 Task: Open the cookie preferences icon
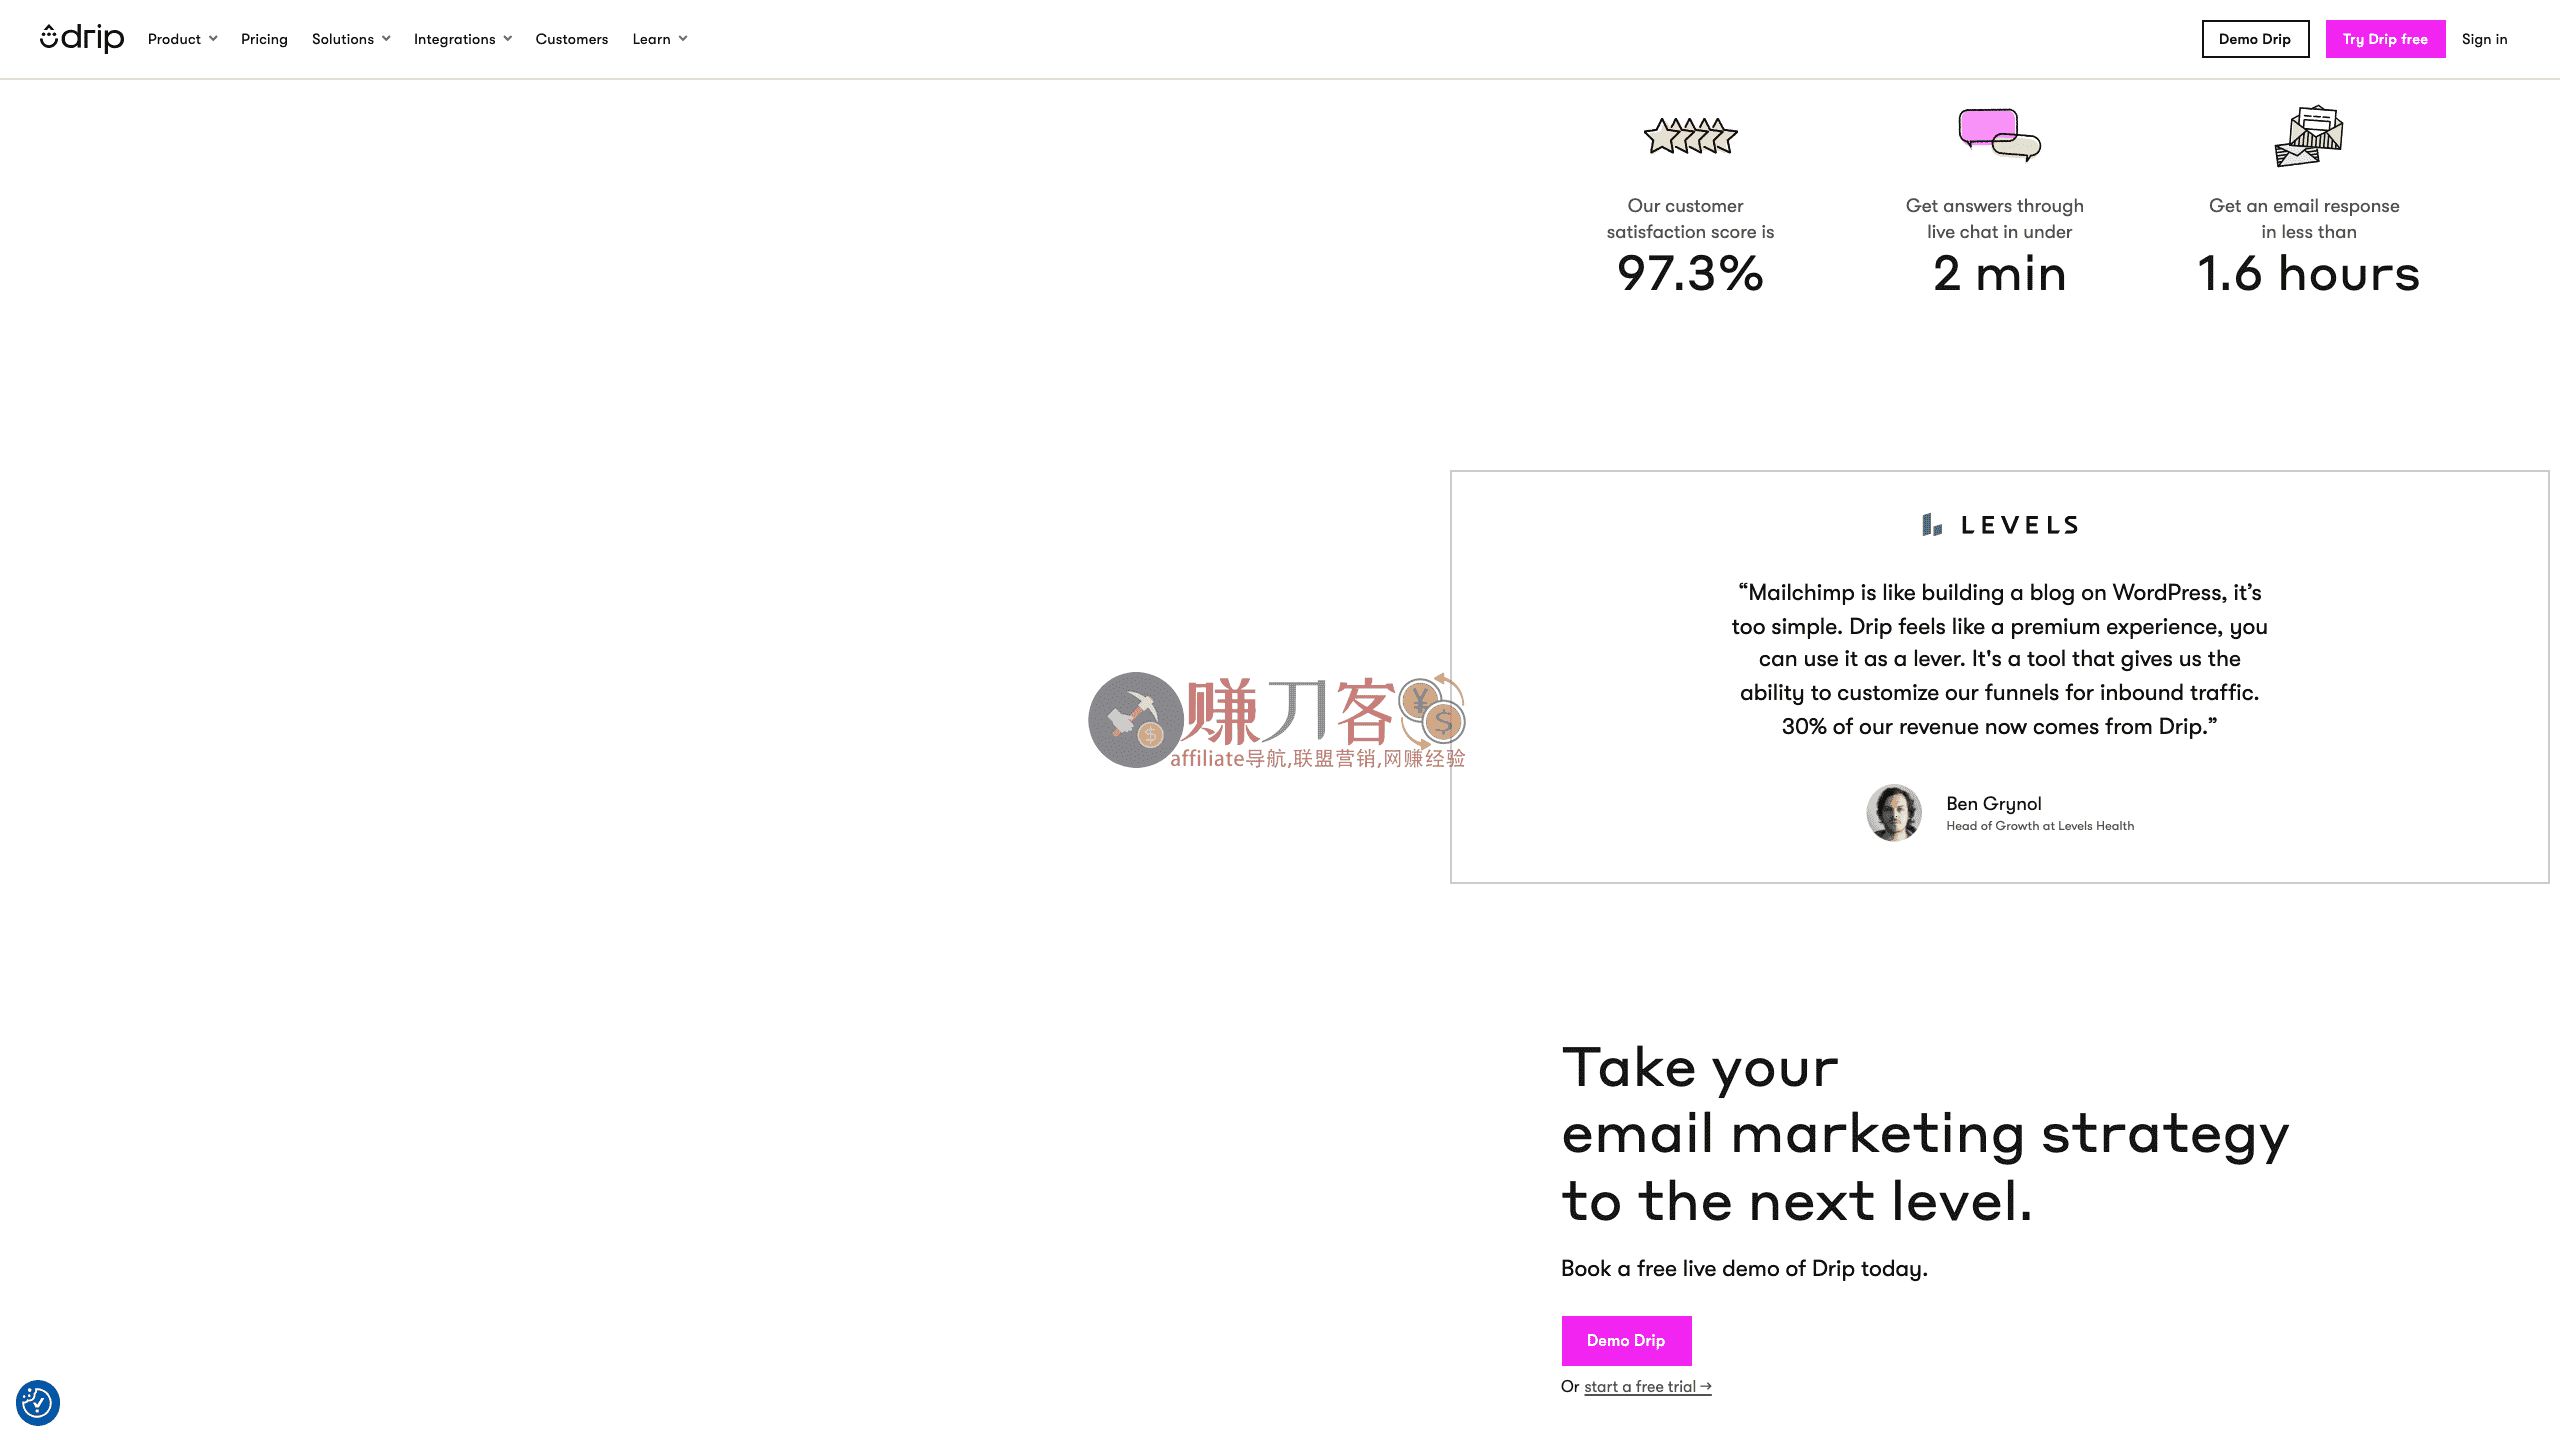coord(38,1402)
